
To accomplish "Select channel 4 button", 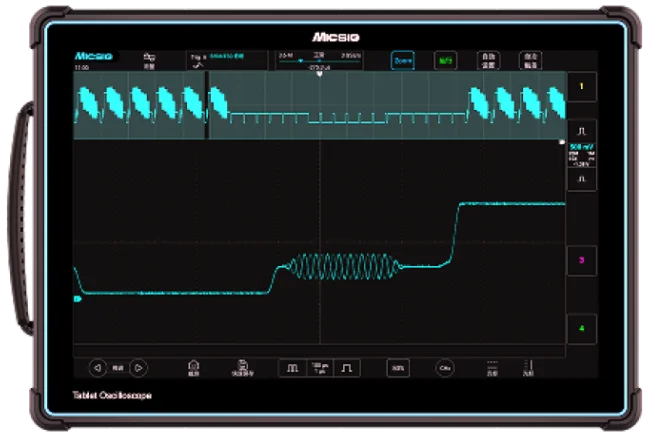I will 582,329.
